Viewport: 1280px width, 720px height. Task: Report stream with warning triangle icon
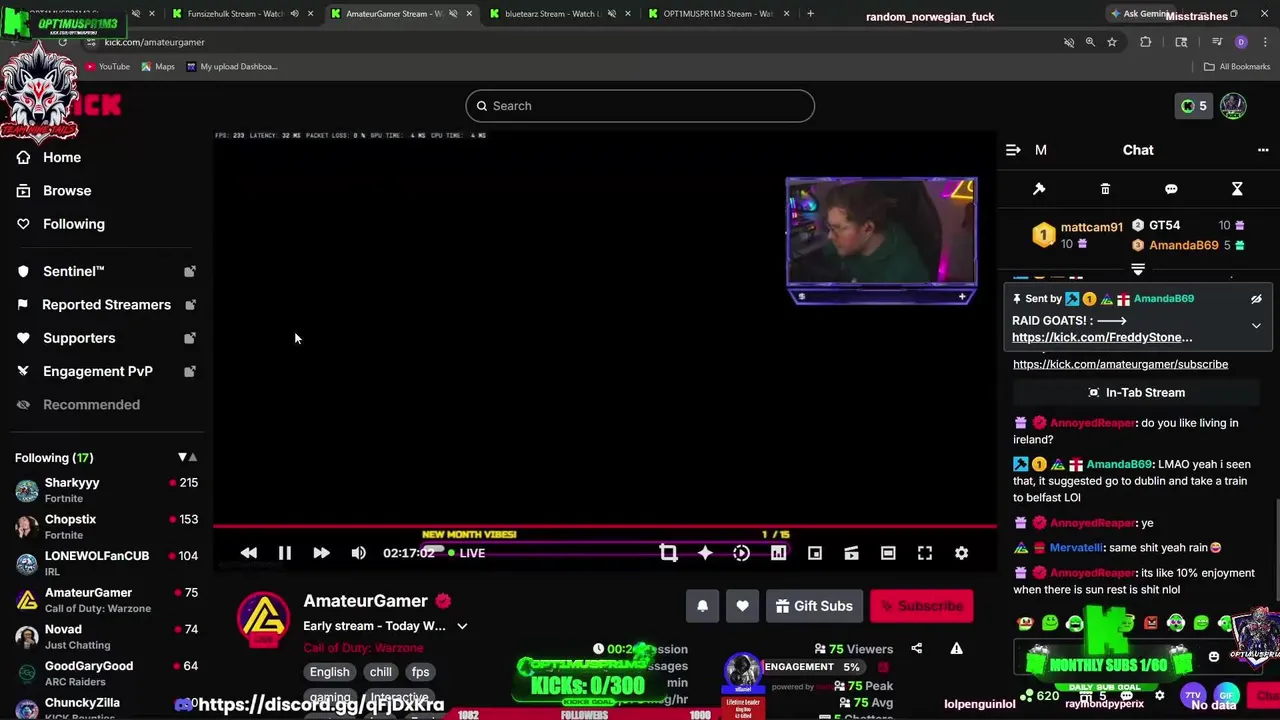coord(956,649)
